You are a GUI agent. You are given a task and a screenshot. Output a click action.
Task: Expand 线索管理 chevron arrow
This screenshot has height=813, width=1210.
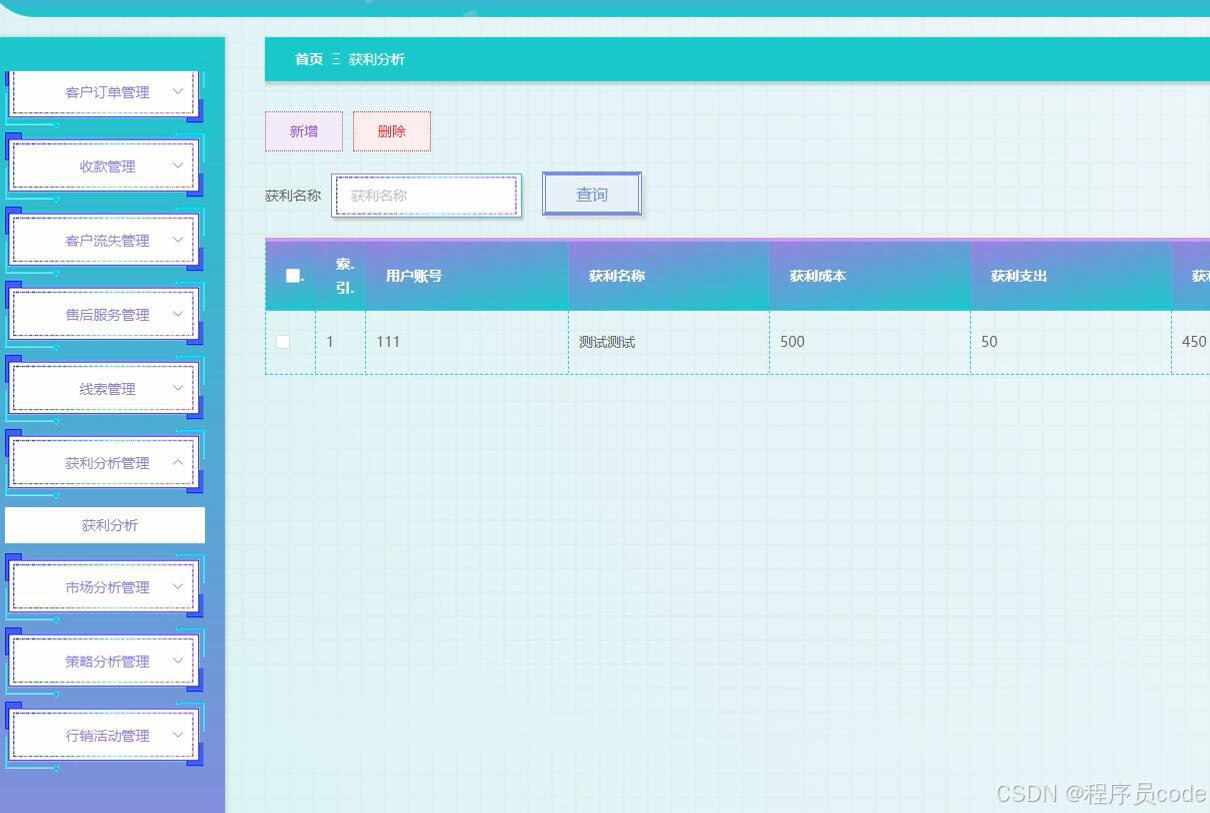tap(178, 388)
